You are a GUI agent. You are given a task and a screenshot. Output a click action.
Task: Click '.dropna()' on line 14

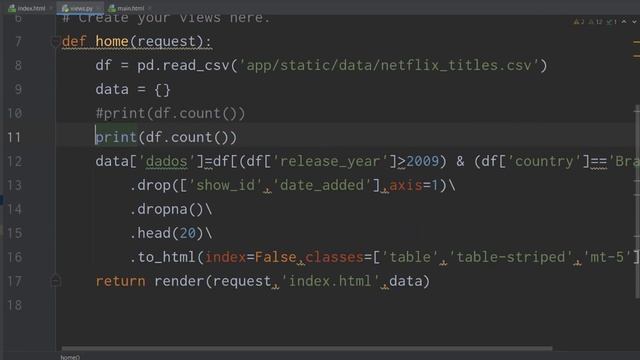pos(166,209)
